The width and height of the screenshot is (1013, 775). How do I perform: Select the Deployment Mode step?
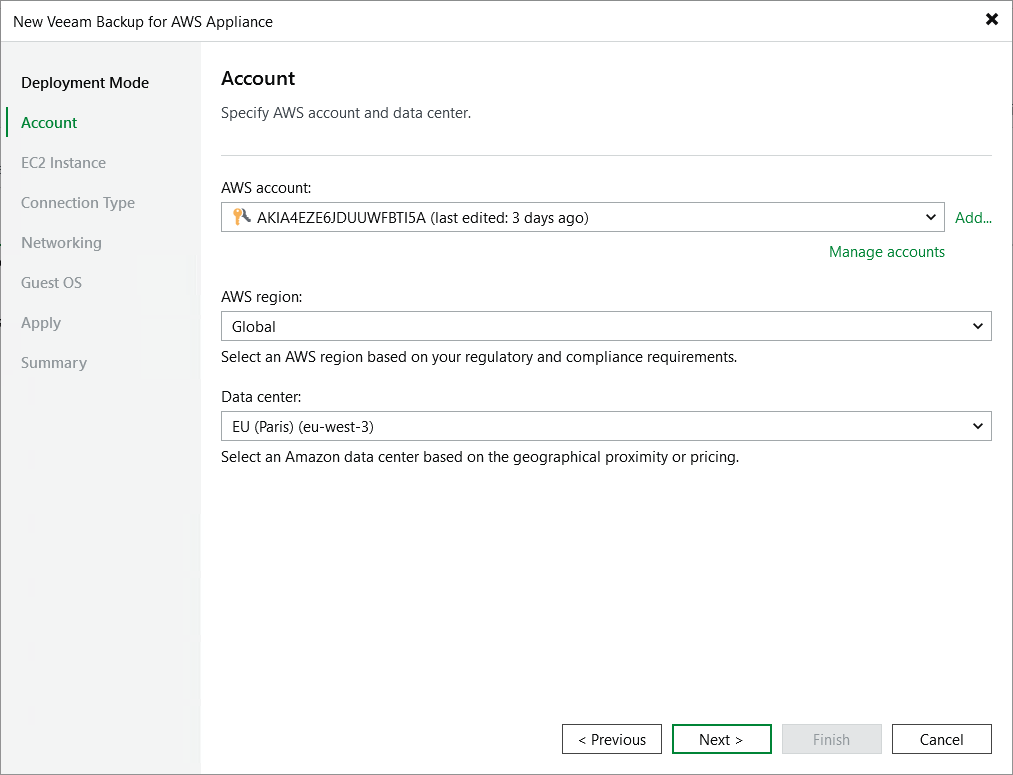pos(85,82)
